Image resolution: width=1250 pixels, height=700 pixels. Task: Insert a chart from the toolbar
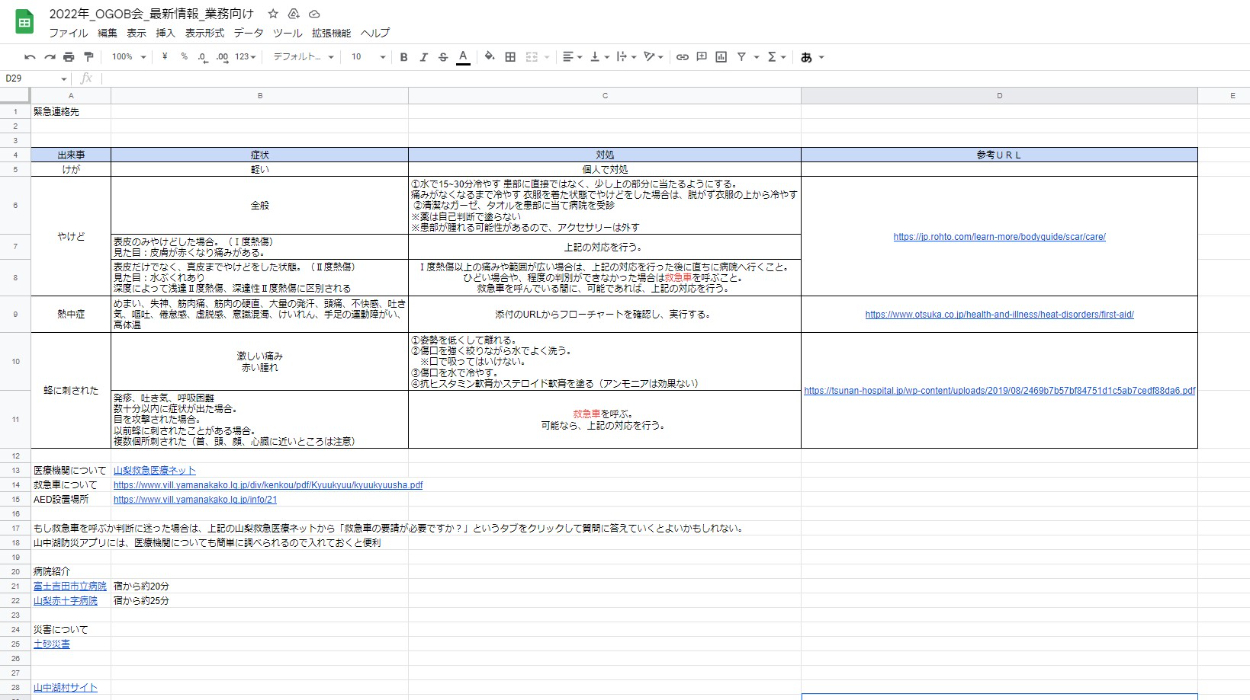(721, 57)
